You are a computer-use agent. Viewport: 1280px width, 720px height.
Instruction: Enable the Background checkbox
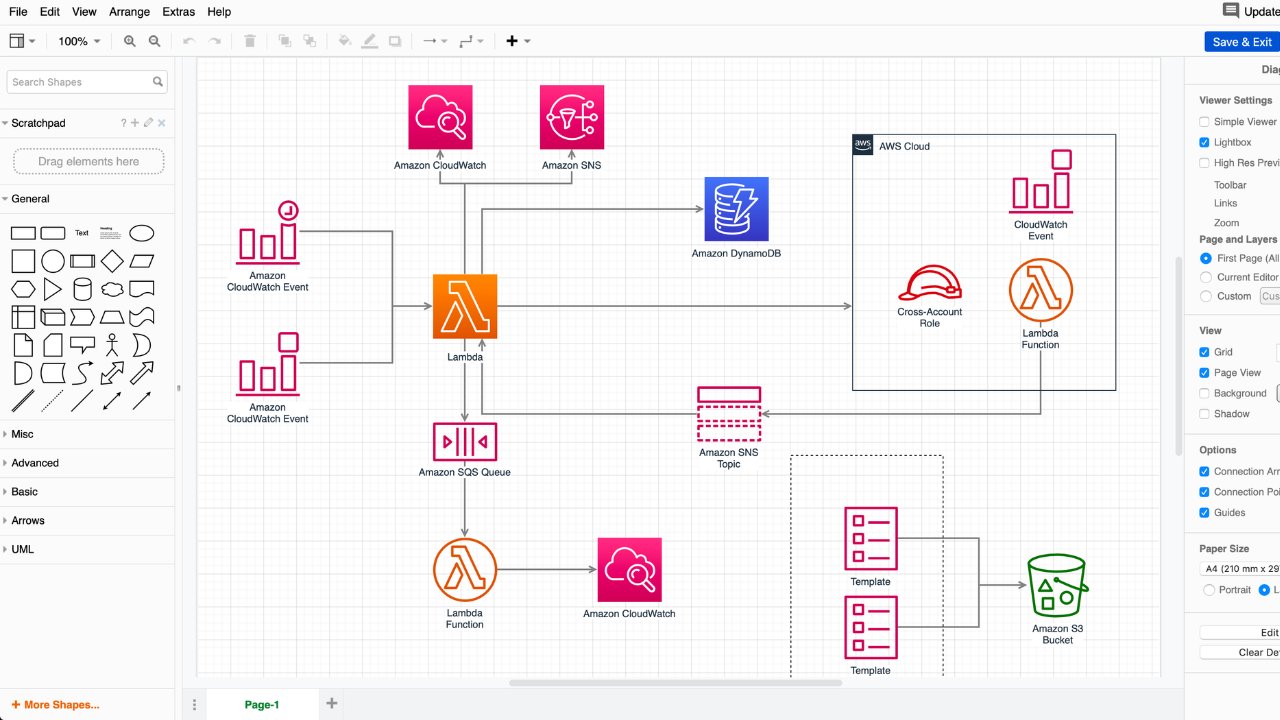(1204, 393)
